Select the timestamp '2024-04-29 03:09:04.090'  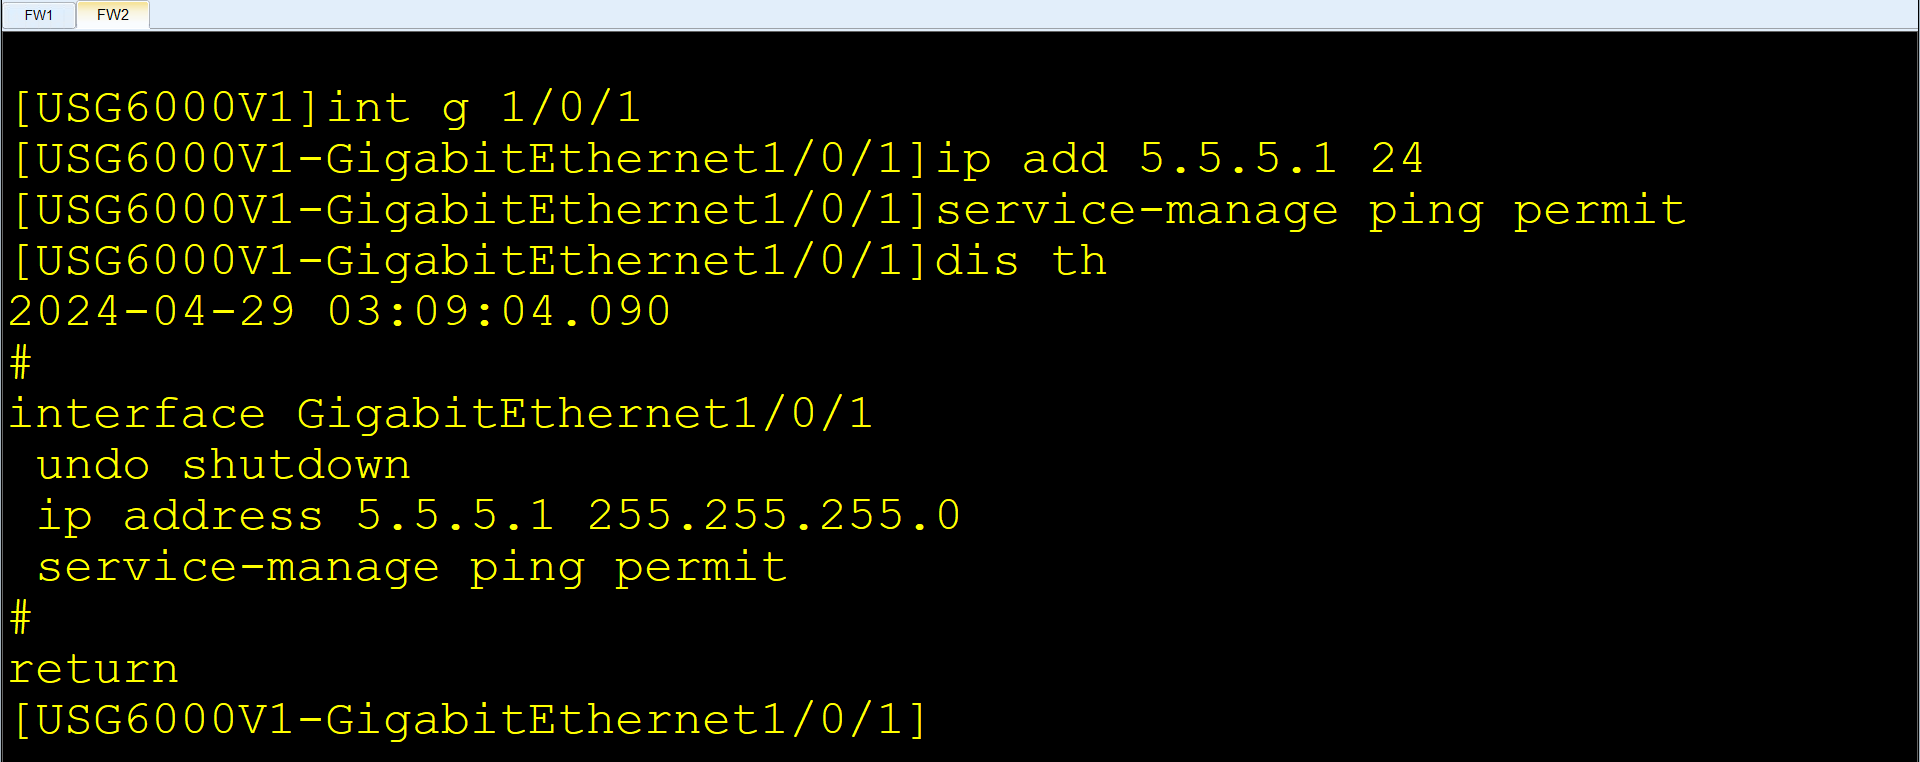click(x=340, y=310)
